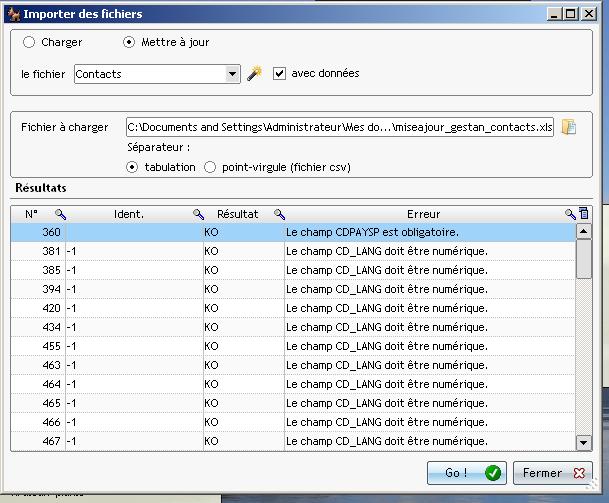This screenshot has width=609, height=503.
Task: Click the search icon in Ident. column header
Action: [198, 214]
